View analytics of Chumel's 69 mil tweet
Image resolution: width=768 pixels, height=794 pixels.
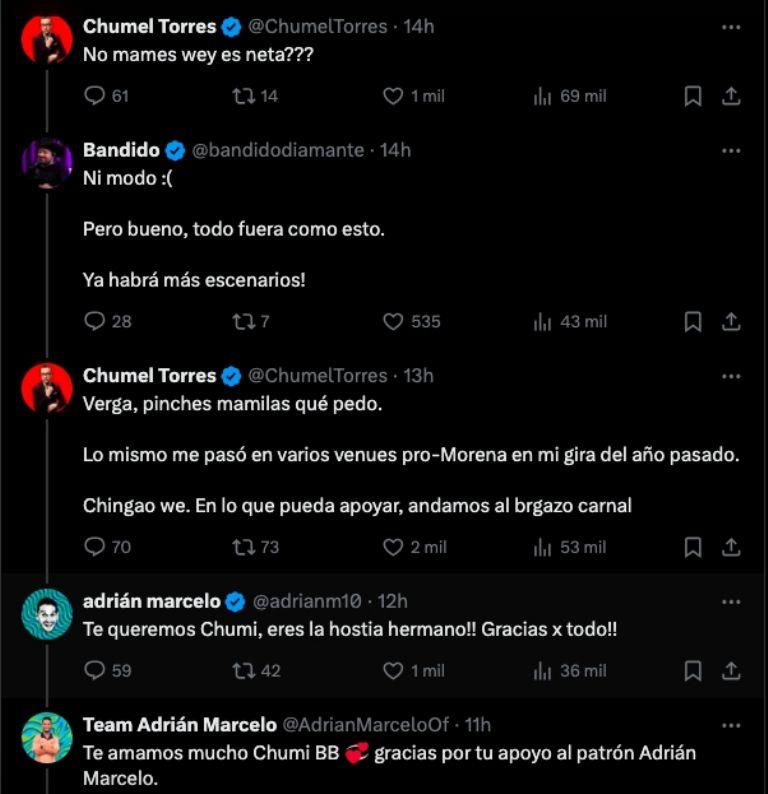[543, 96]
